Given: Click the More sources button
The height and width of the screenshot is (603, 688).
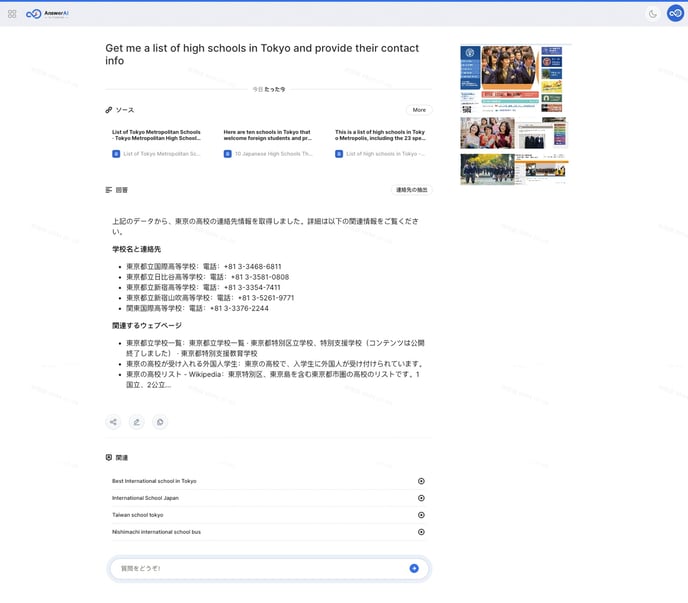Looking at the screenshot, I should (x=419, y=110).
